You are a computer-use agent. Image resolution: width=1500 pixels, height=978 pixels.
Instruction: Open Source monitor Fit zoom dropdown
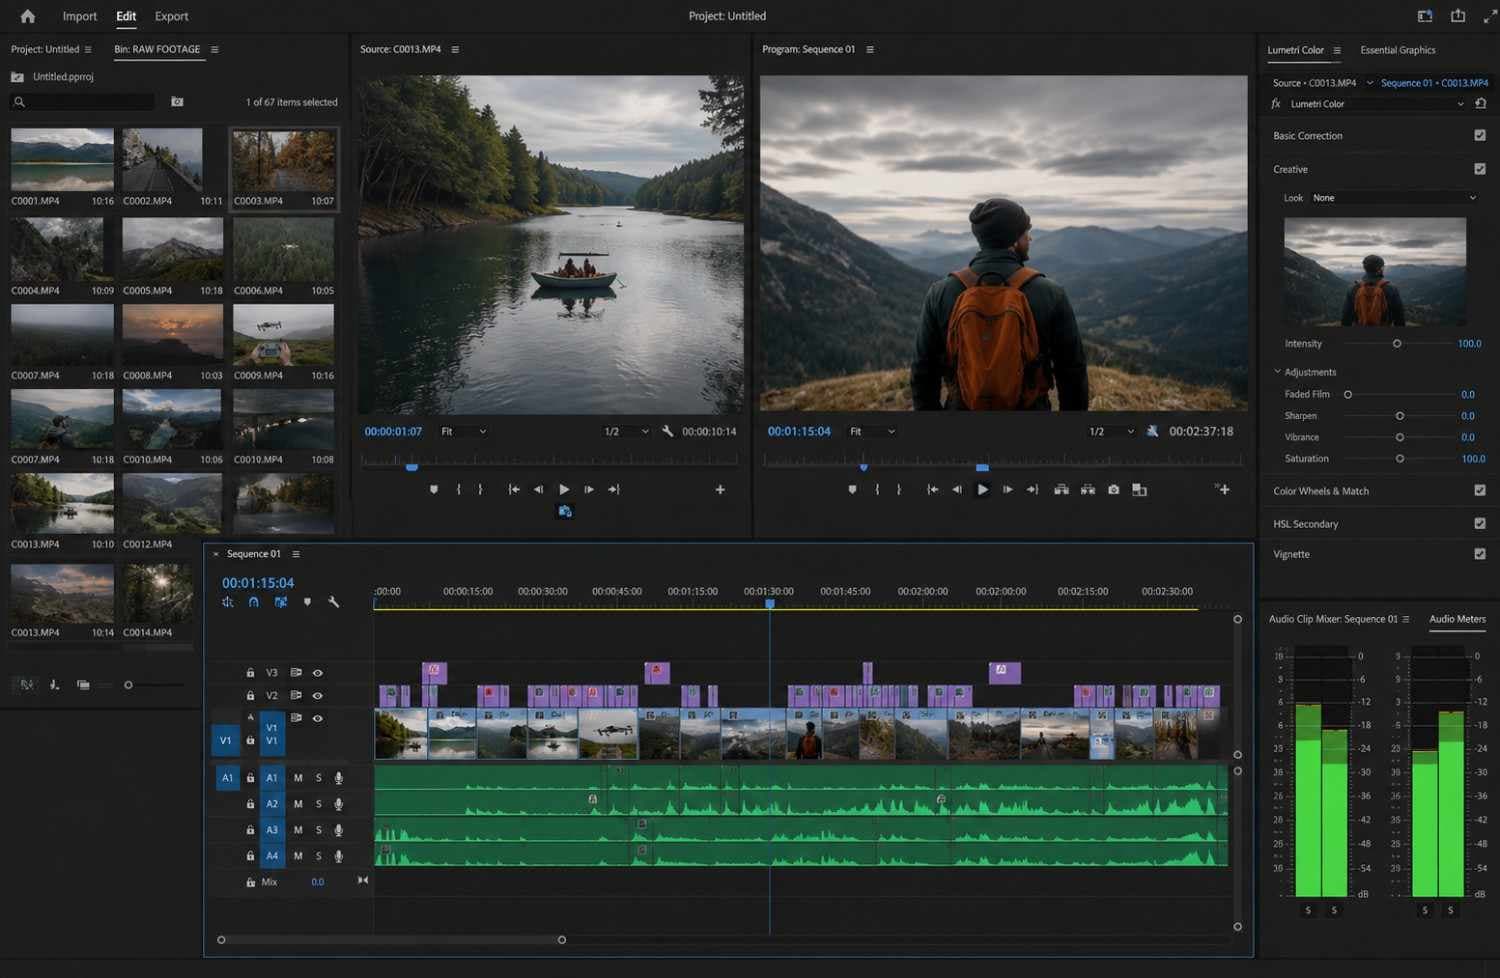pos(464,431)
